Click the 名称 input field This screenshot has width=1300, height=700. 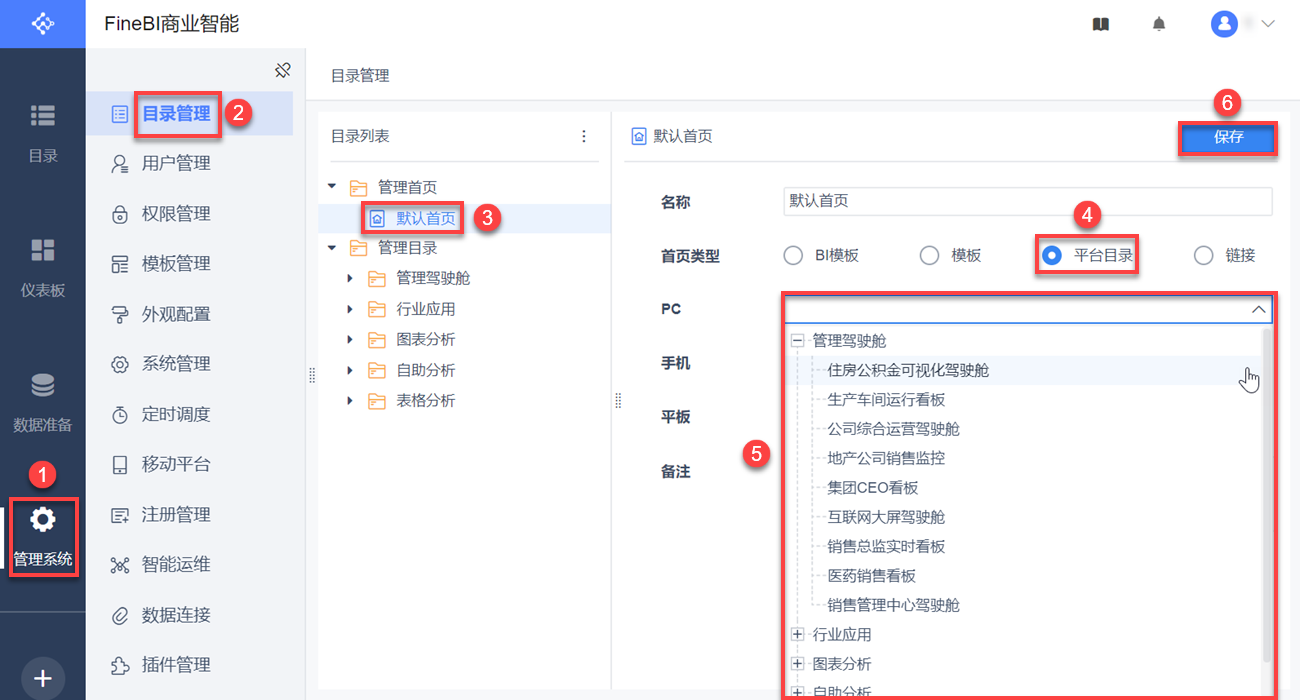(1028, 201)
